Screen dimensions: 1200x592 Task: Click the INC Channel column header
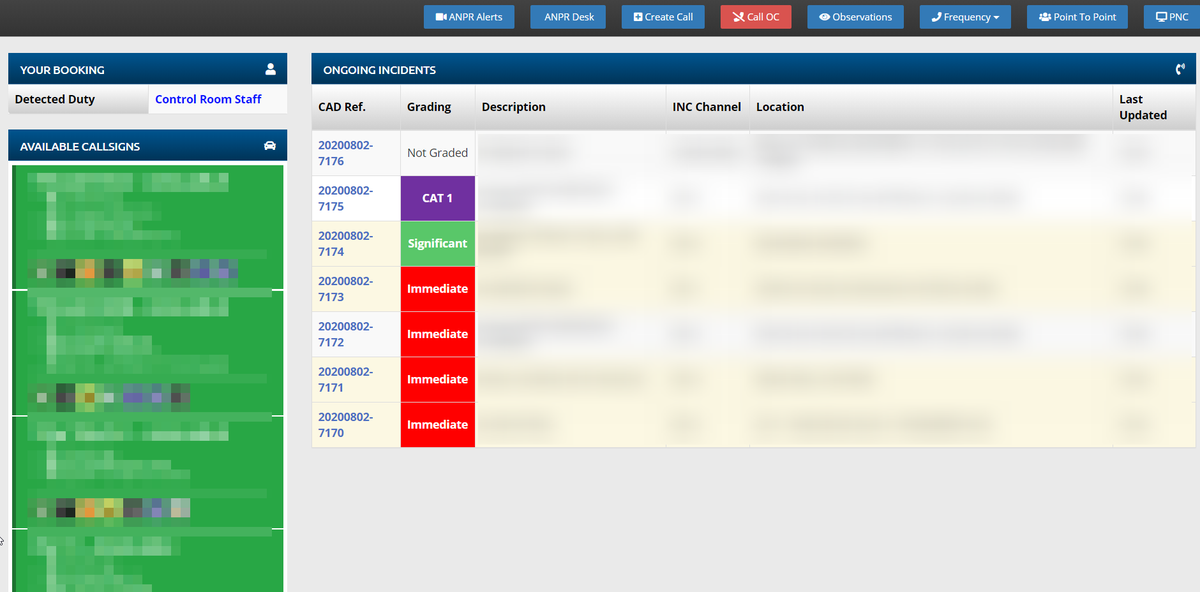pos(707,107)
